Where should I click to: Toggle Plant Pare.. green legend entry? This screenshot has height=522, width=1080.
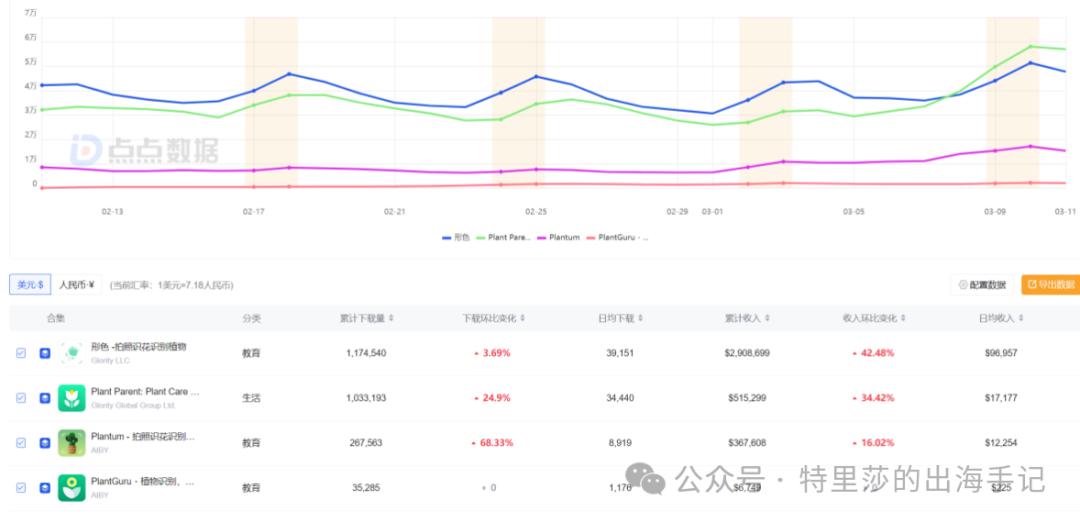(503, 238)
